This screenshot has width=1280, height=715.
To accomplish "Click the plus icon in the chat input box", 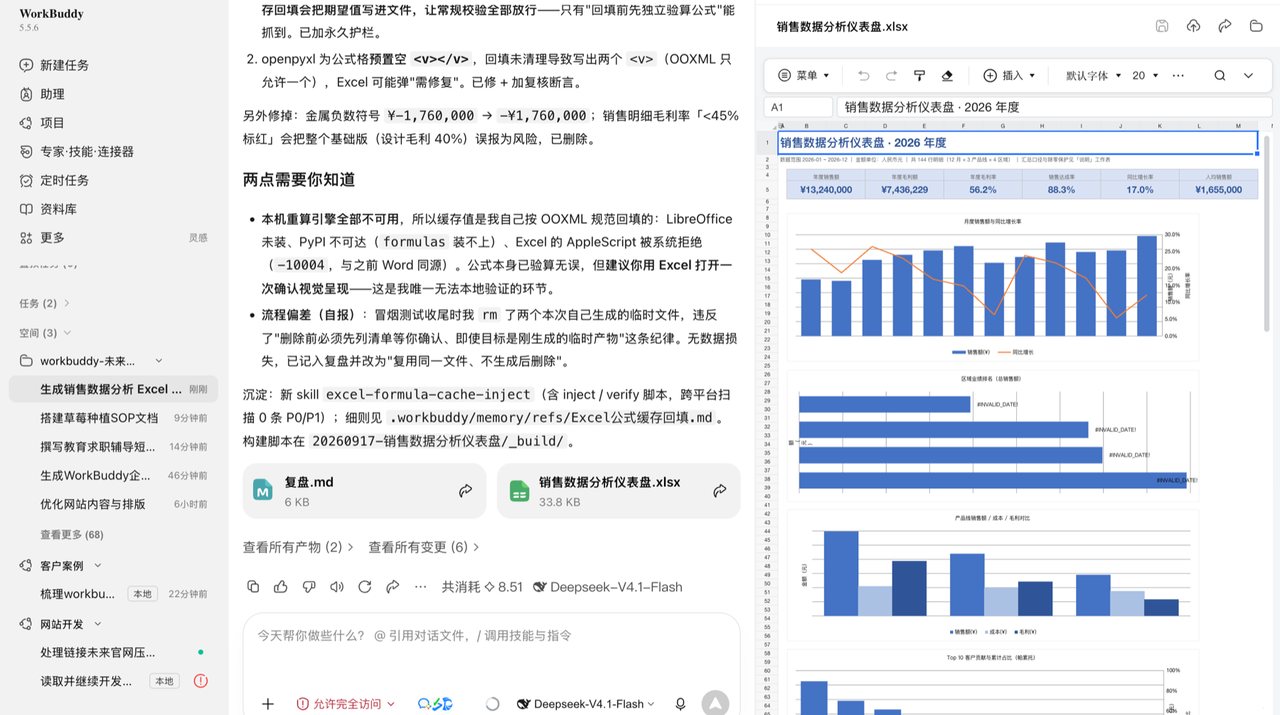I will pyautogui.click(x=268, y=704).
